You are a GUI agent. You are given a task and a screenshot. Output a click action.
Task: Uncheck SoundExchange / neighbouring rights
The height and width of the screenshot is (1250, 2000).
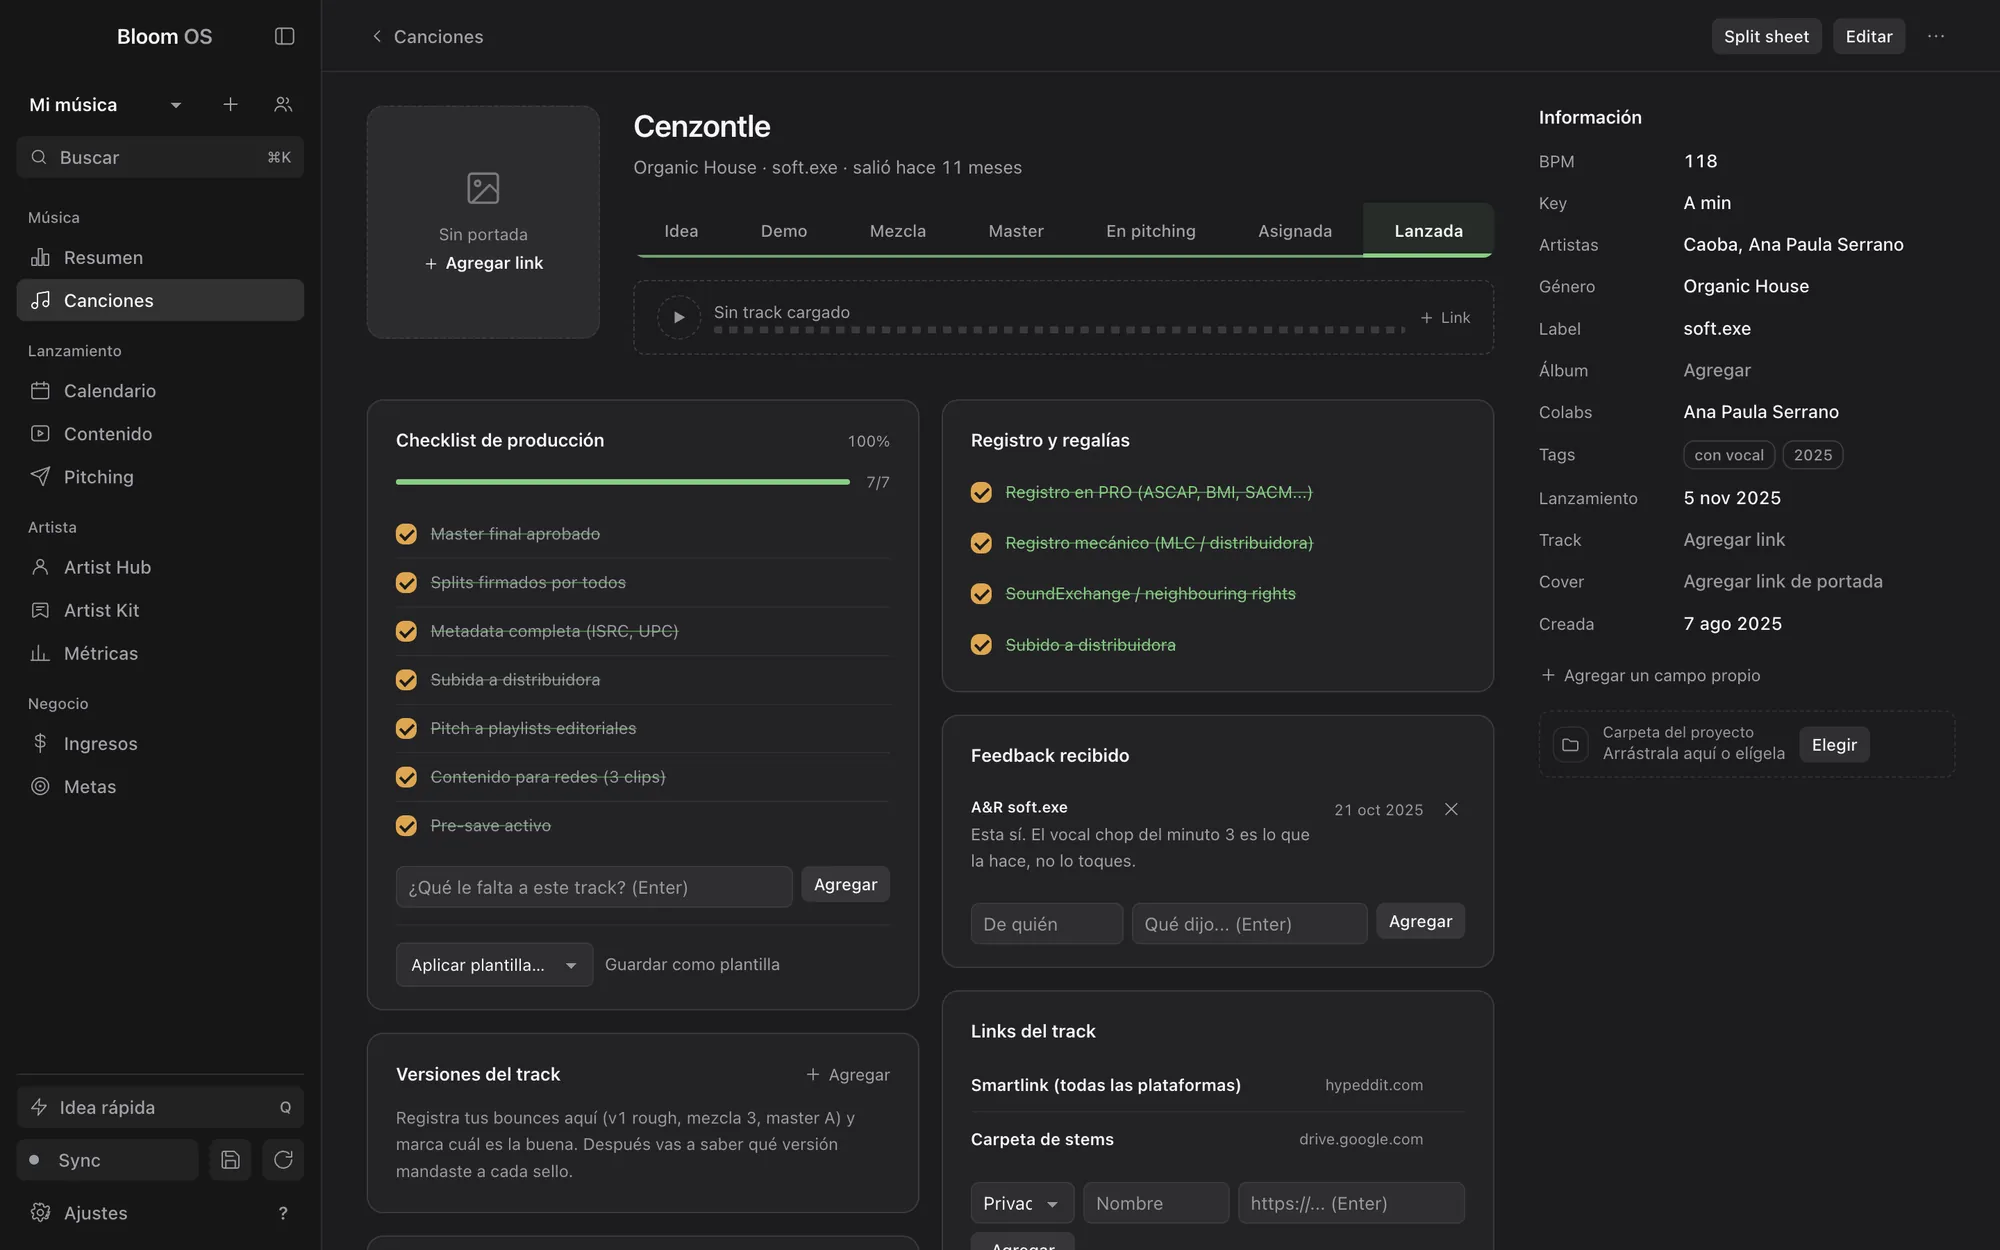pyautogui.click(x=981, y=594)
